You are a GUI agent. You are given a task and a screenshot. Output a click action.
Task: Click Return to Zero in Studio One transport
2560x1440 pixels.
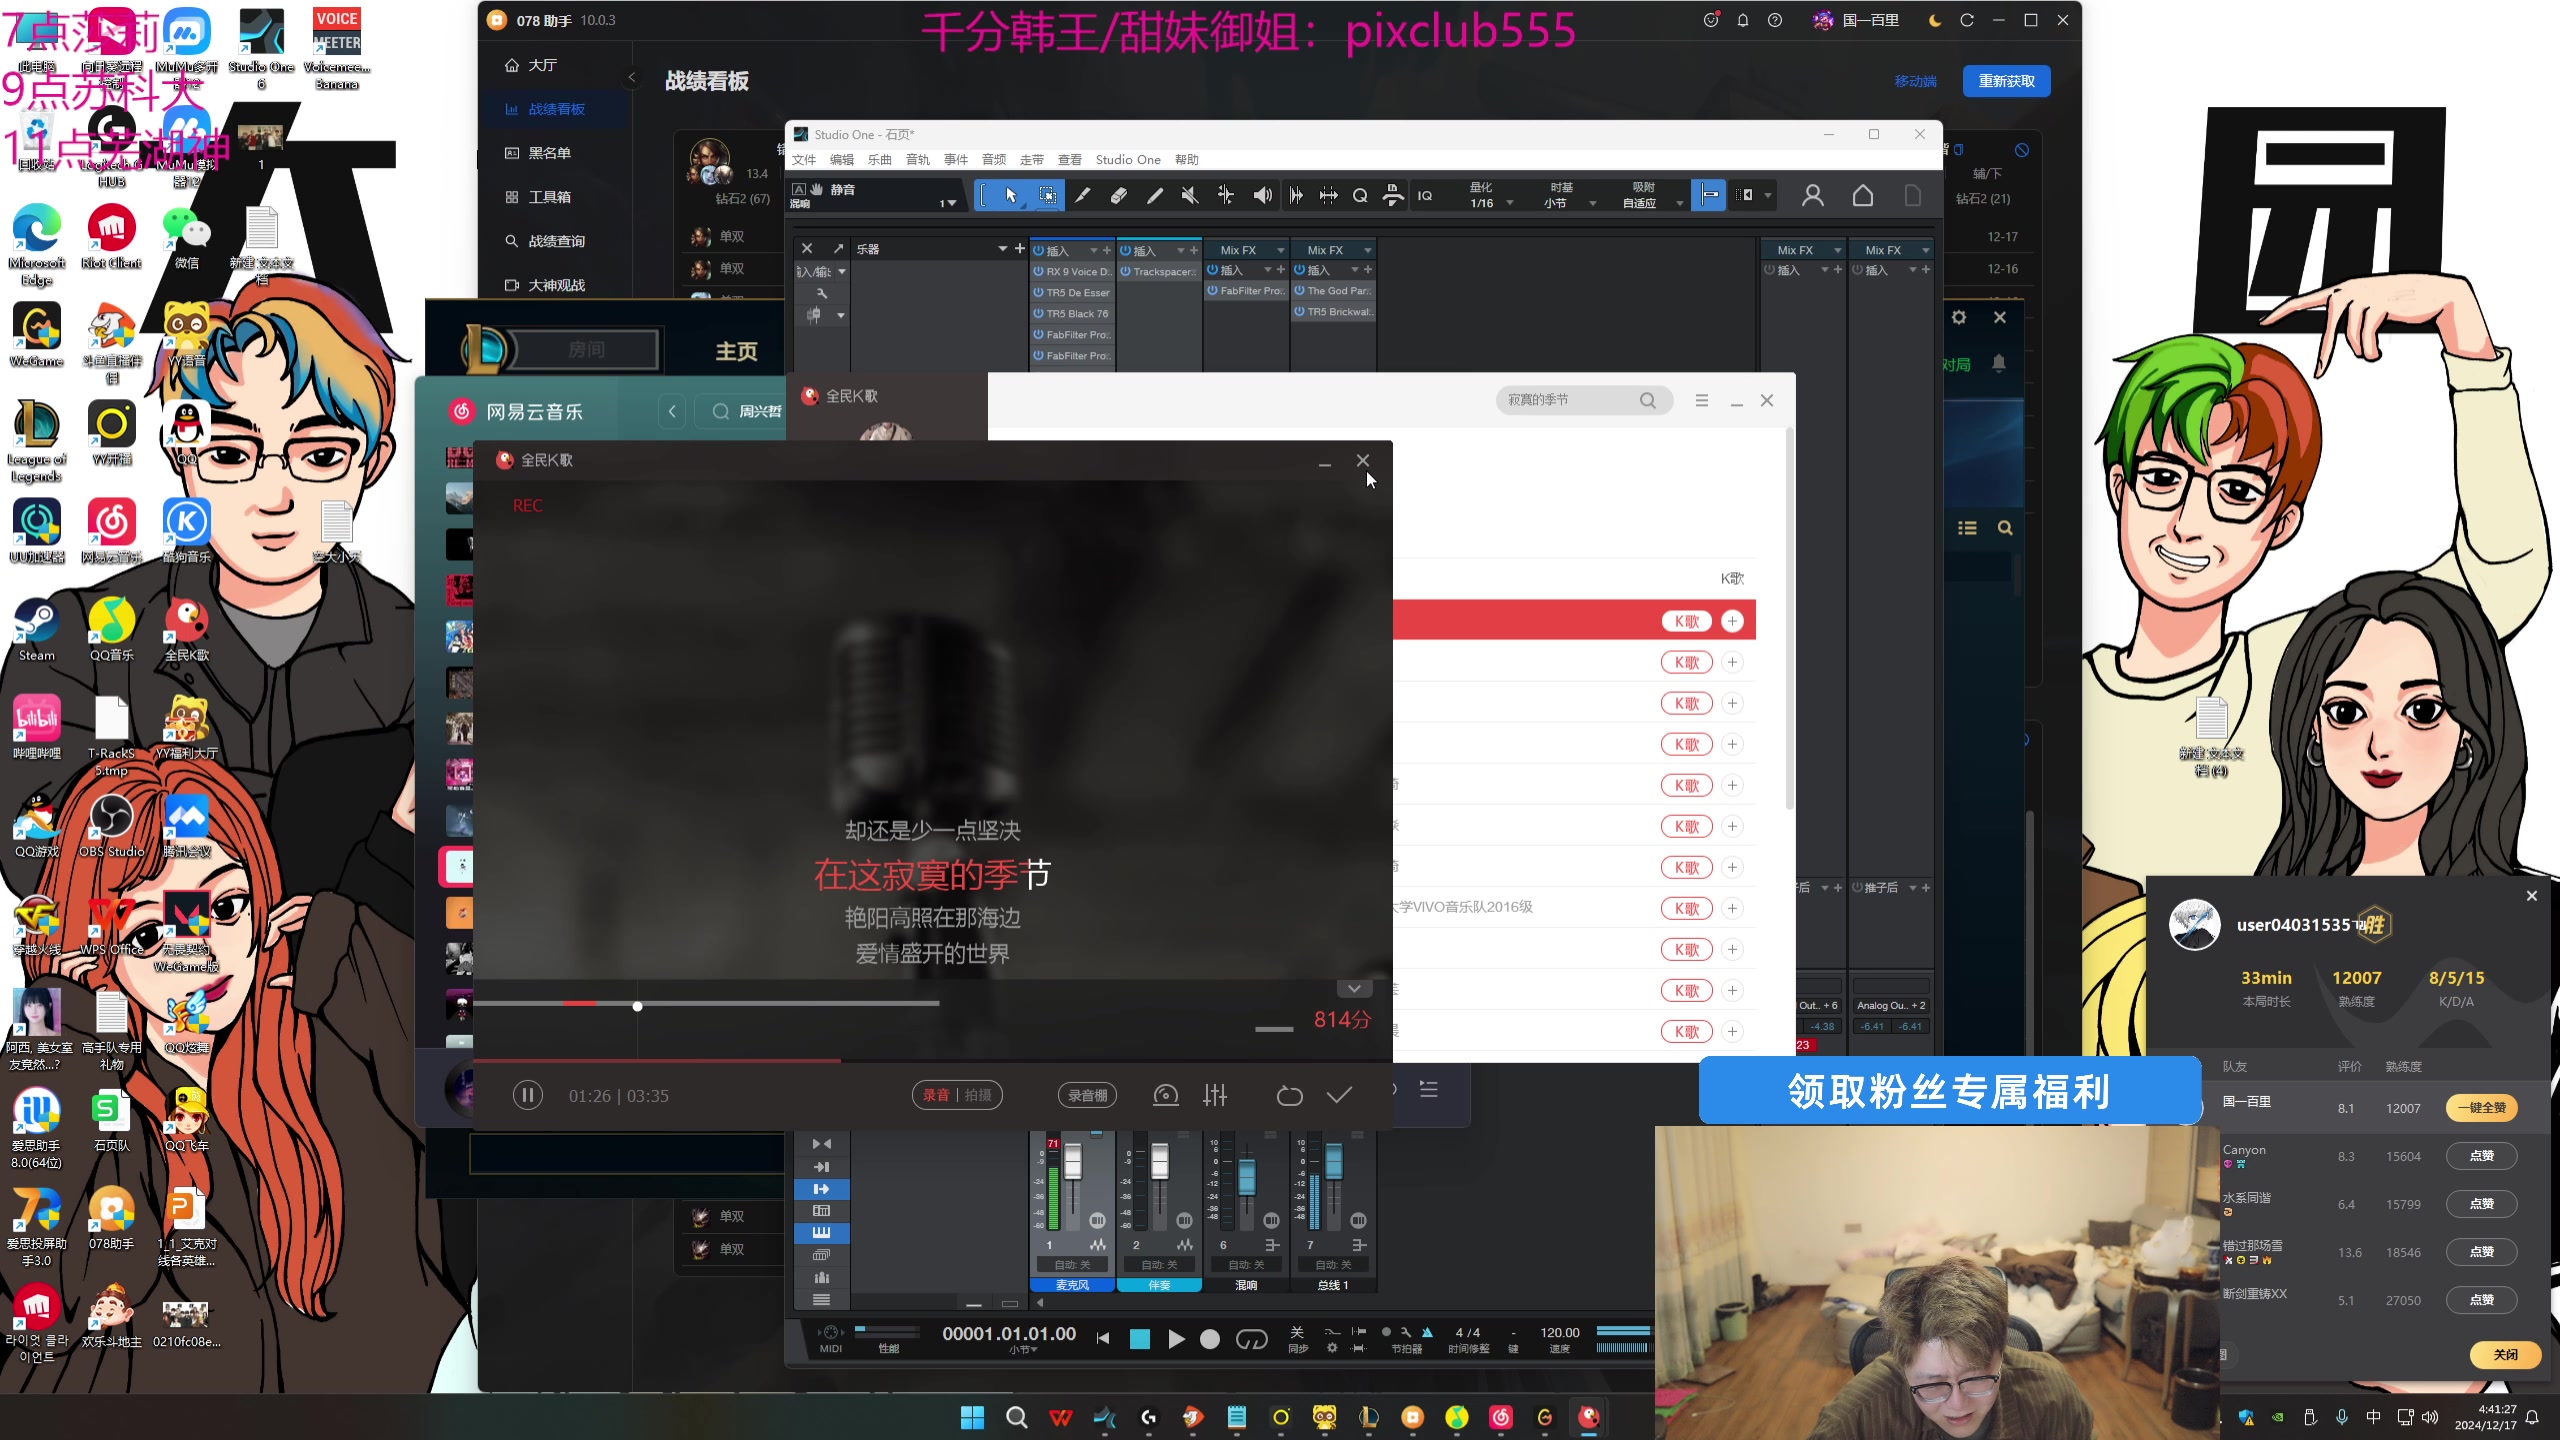1103,1339
